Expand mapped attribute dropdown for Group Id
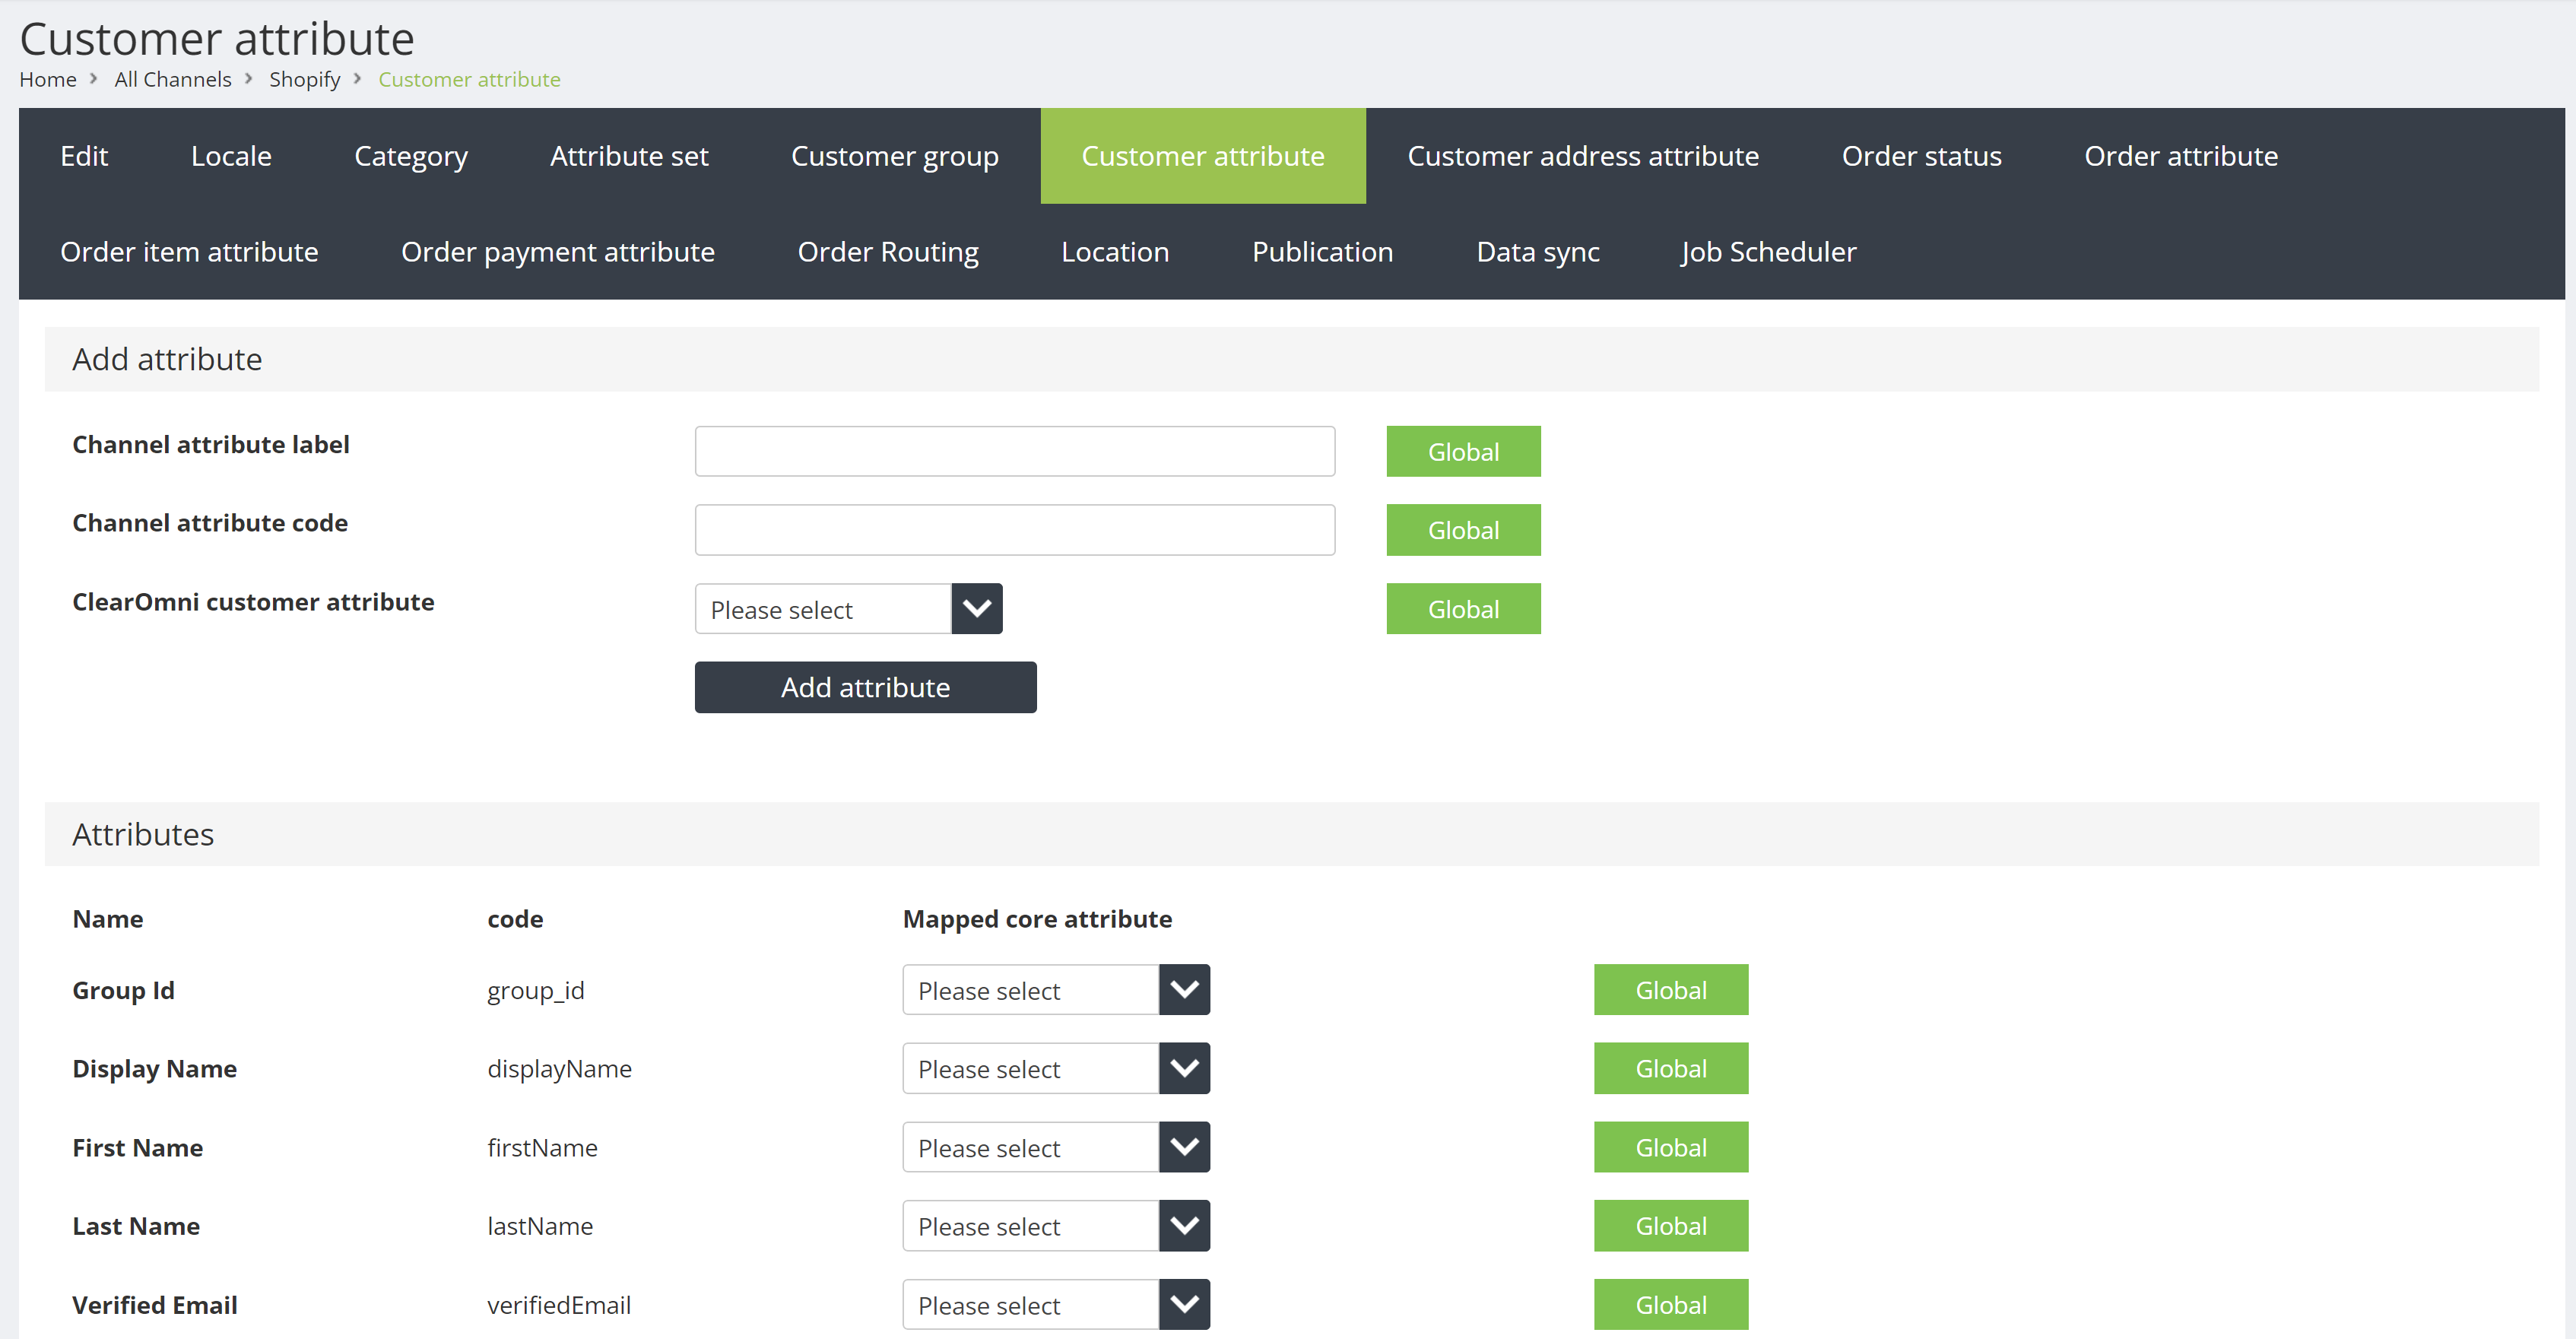The image size is (2576, 1339). pyautogui.click(x=1056, y=990)
